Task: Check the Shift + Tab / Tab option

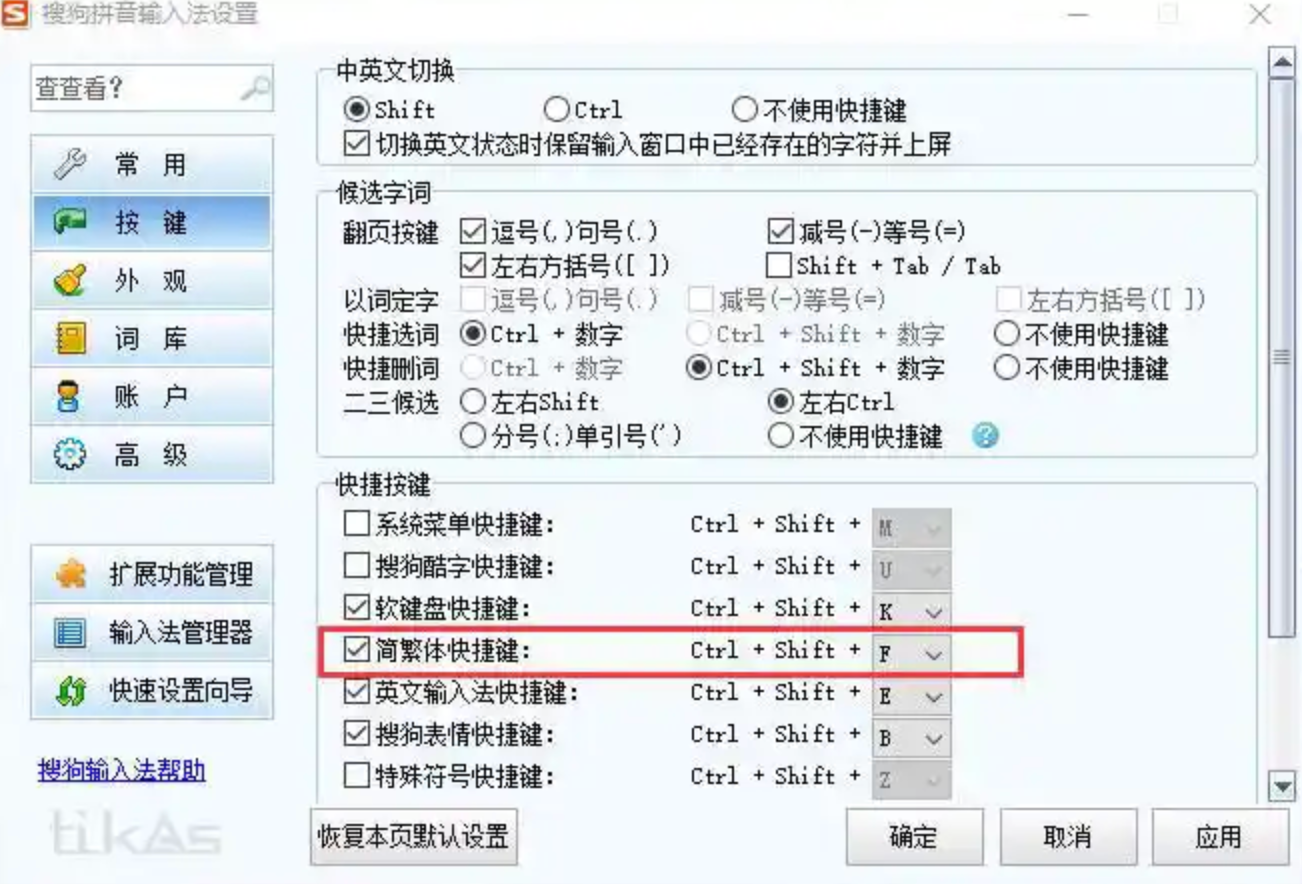Action: click(779, 266)
